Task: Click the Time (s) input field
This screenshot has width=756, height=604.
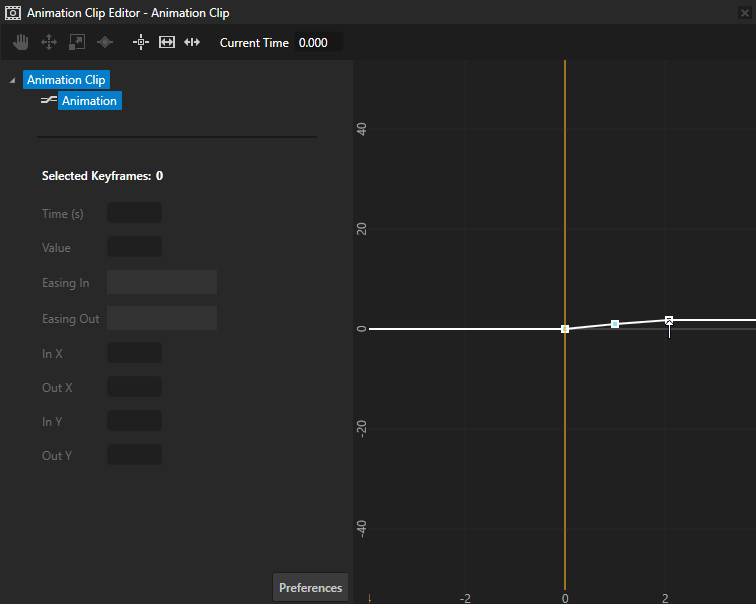Action: (134, 213)
